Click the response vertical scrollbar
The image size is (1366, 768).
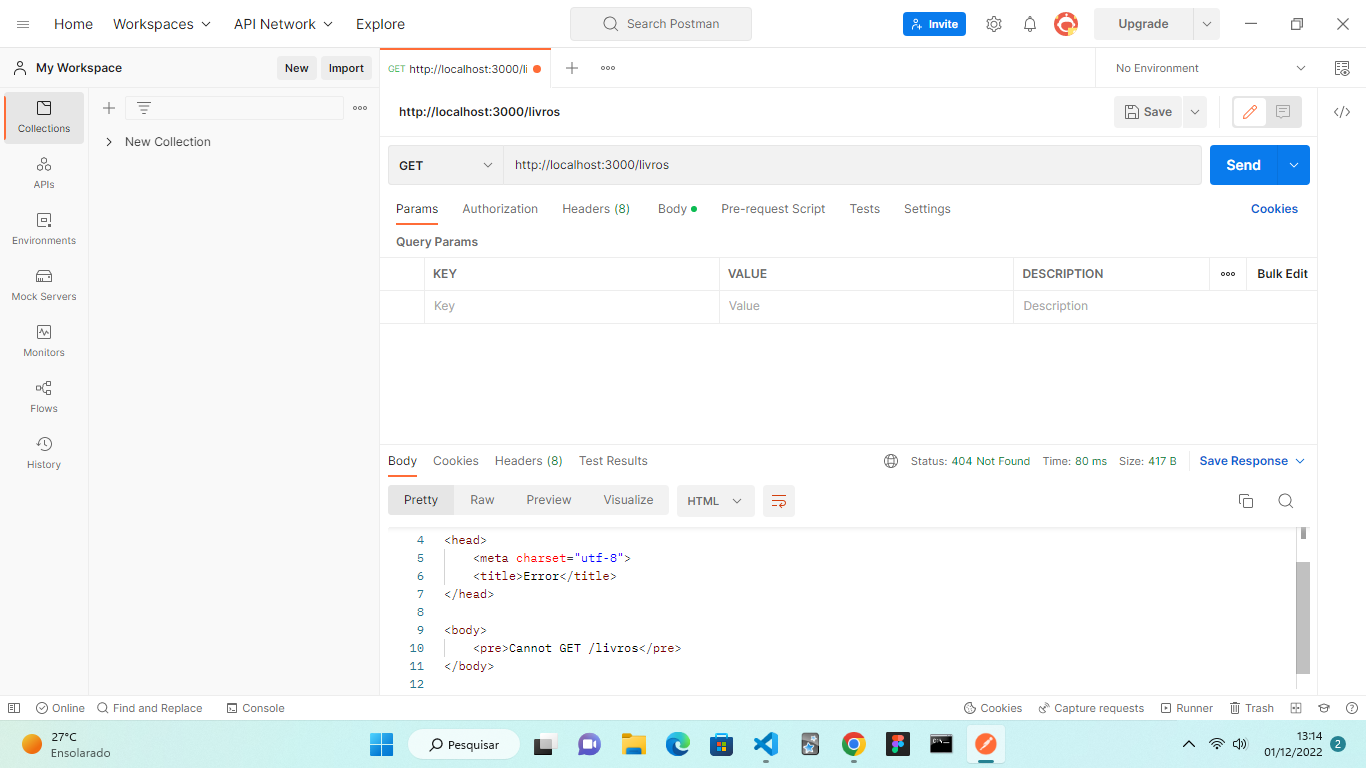(1303, 617)
